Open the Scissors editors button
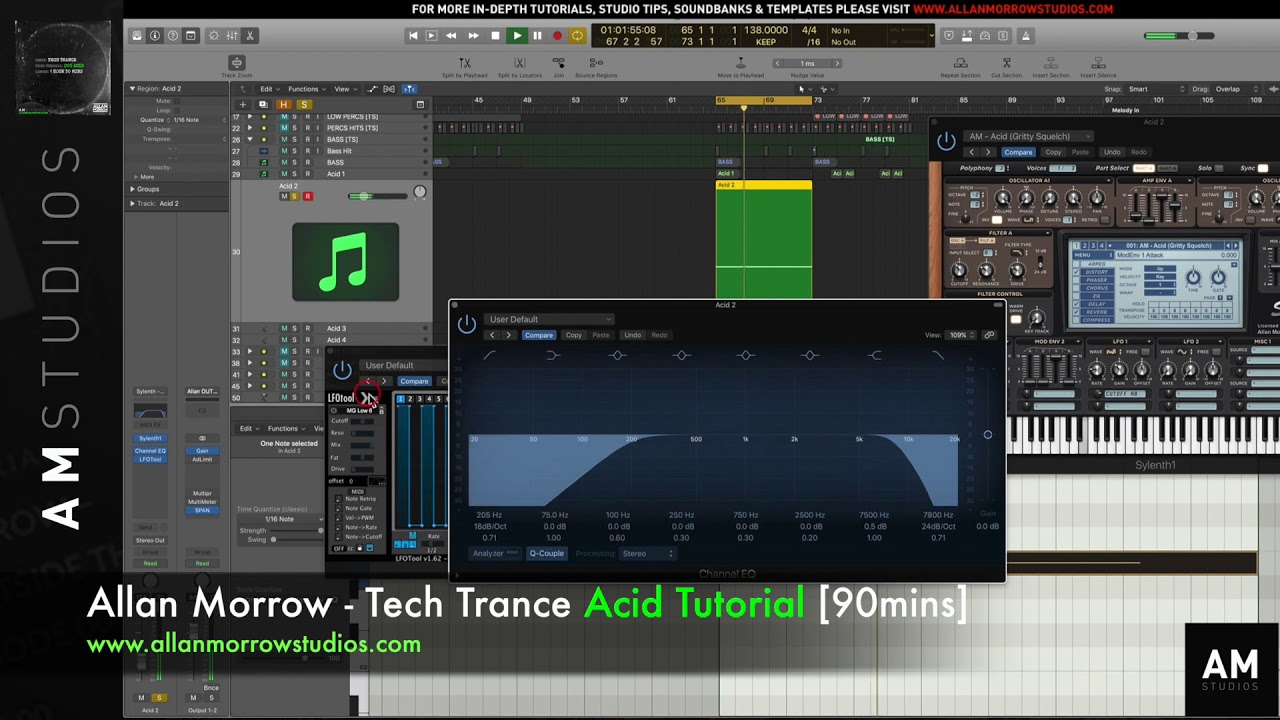The height and width of the screenshot is (720, 1280). tap(250, 36)
